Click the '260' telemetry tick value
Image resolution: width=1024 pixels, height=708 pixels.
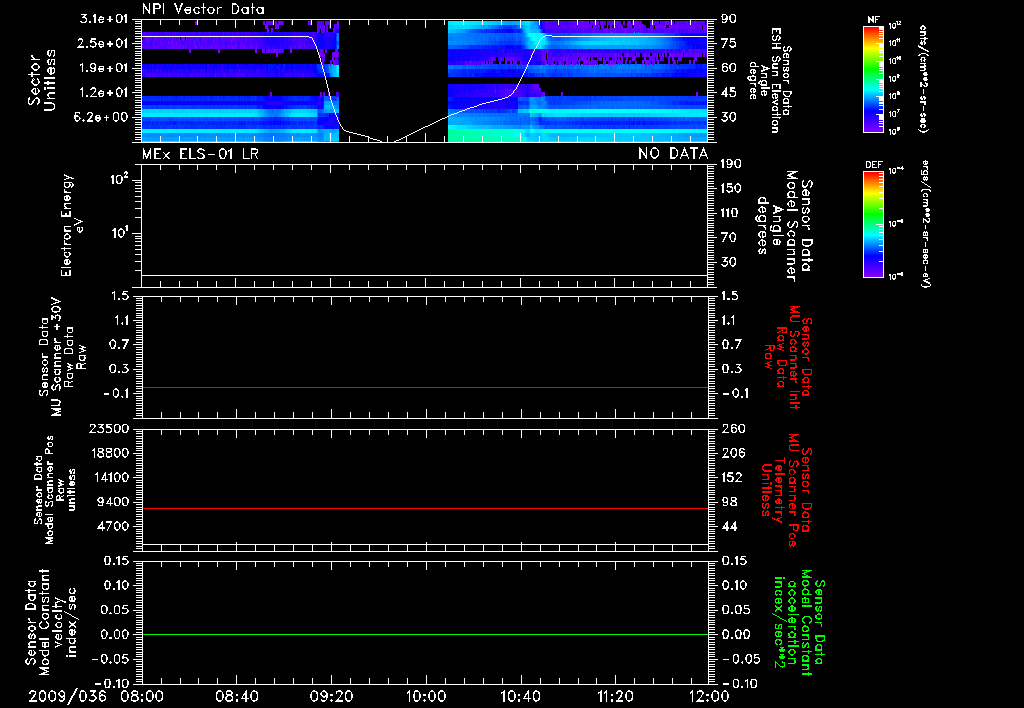[x=733, y=429]
